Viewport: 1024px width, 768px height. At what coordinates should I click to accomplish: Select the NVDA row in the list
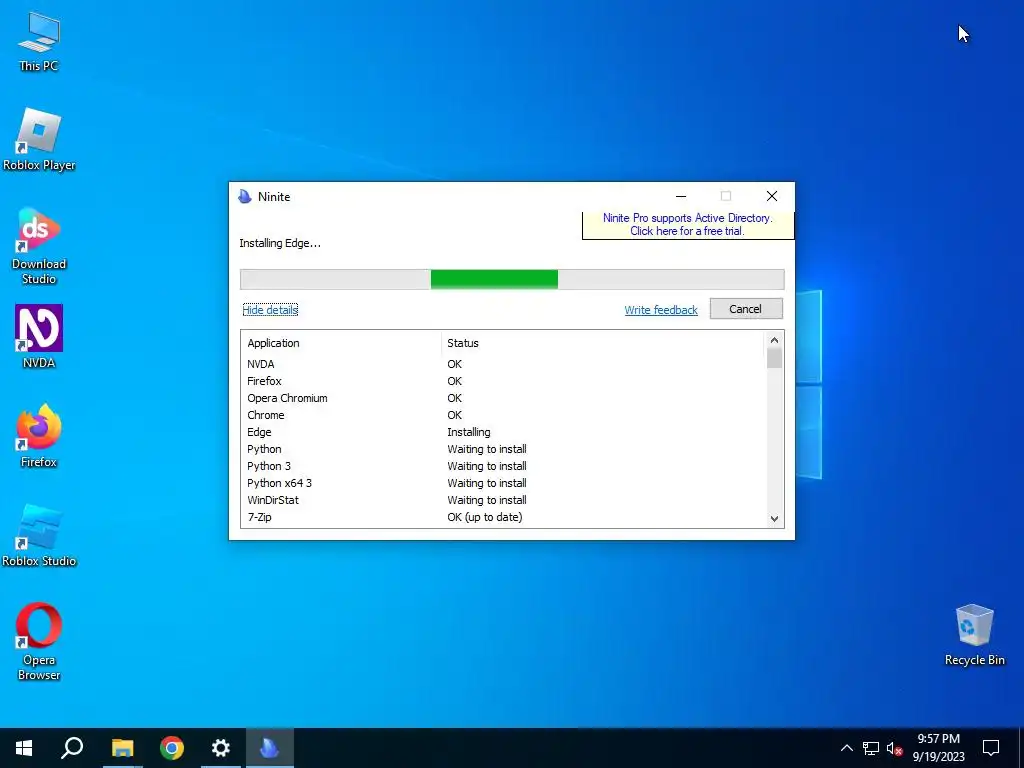(x=503, y=364)
